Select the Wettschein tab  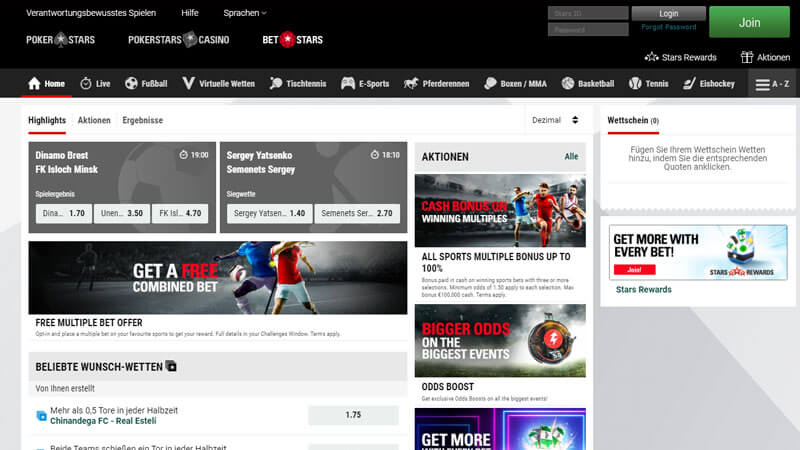coord(633,120)
